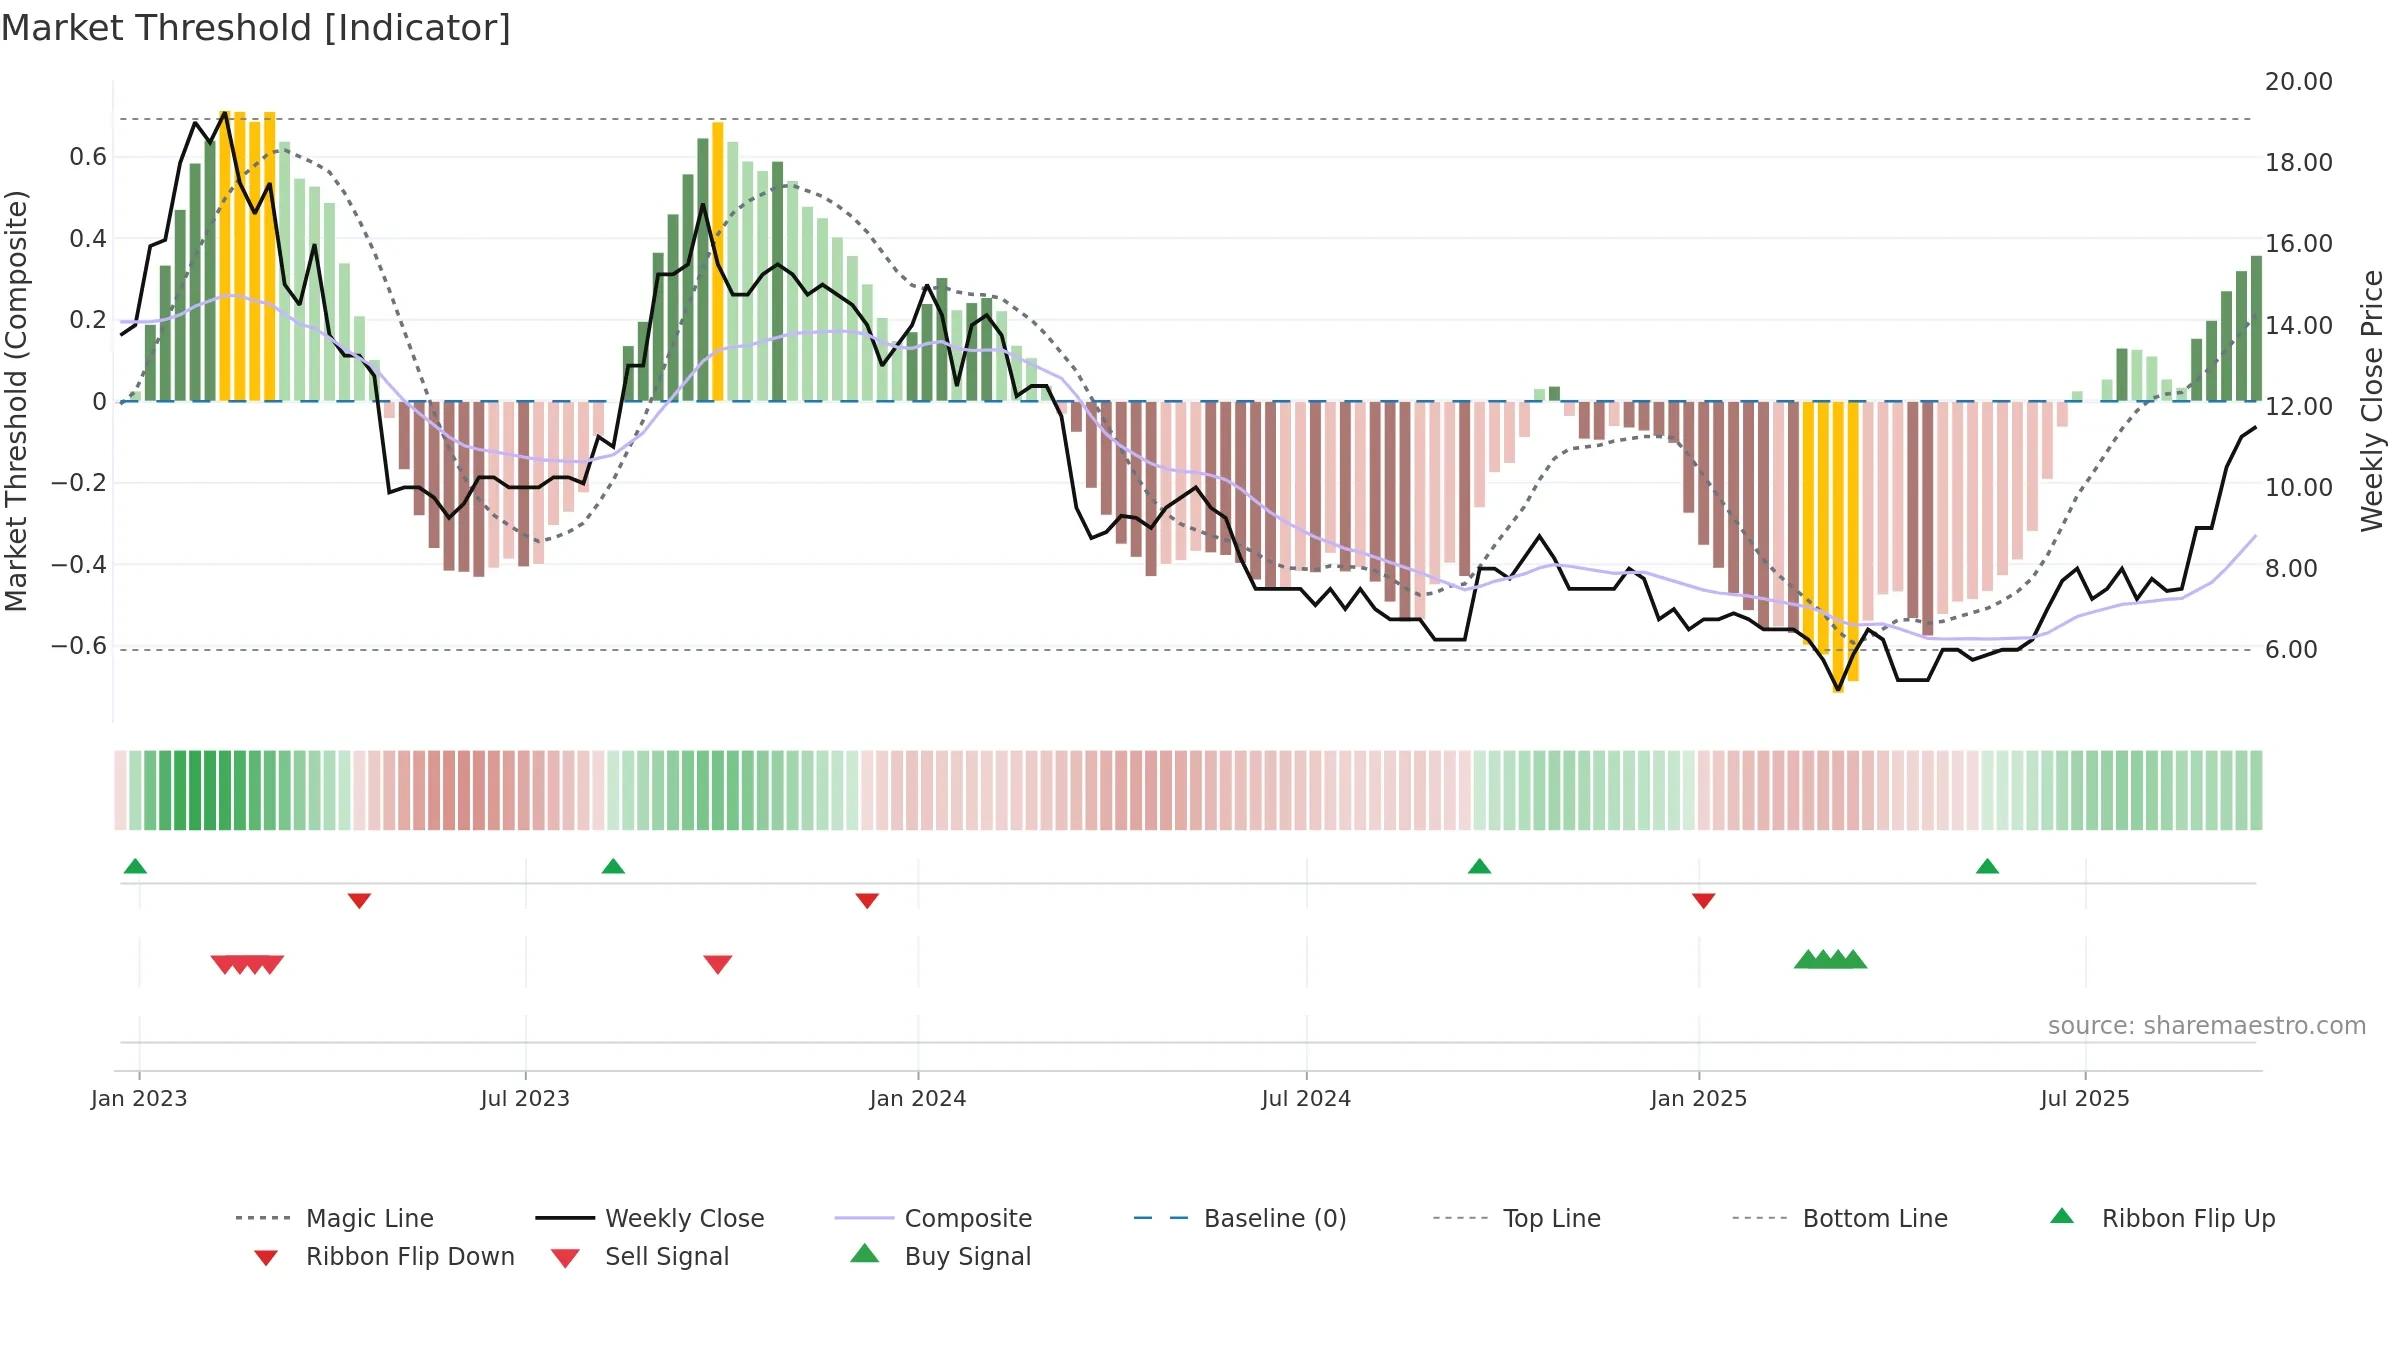Click the ribbon flip up triangle before Jul 2025

[x=1987, y=866]
